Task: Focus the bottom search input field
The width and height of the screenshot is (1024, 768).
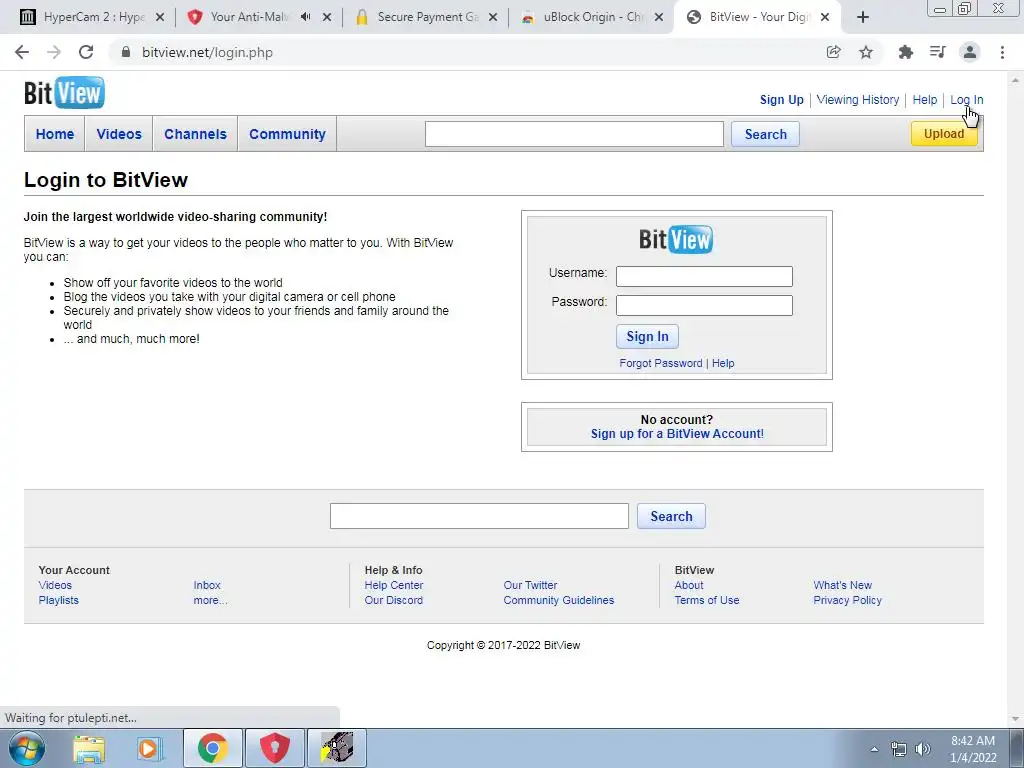Action: coord(479,516)
